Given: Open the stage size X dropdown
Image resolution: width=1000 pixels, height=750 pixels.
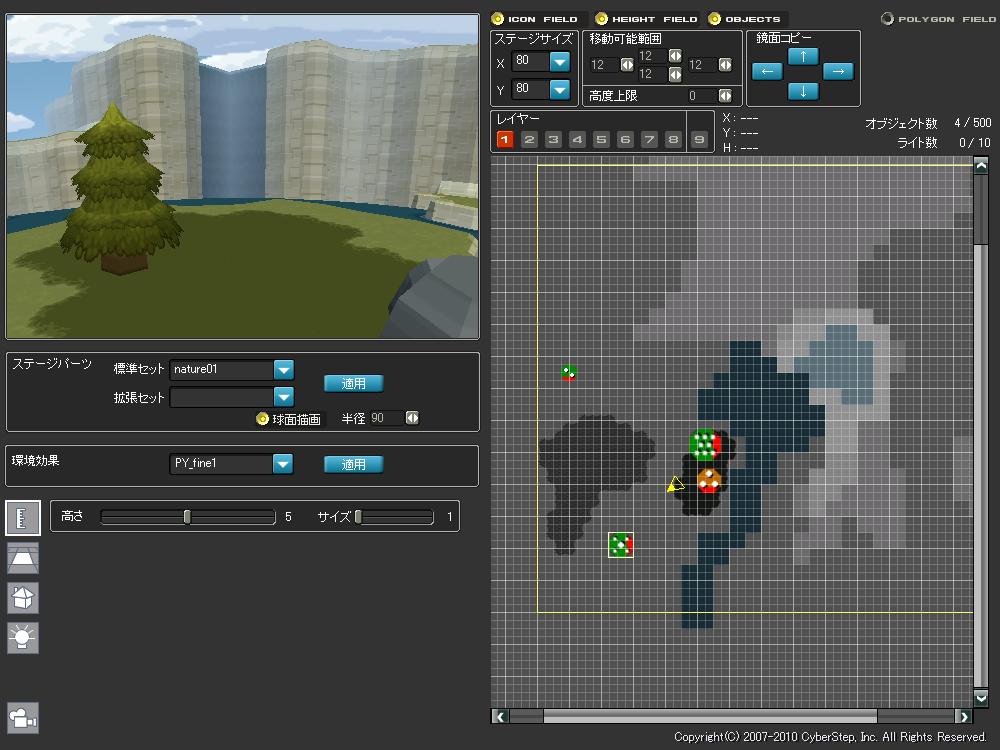Looking at the screenshot, I should [559, 62].
